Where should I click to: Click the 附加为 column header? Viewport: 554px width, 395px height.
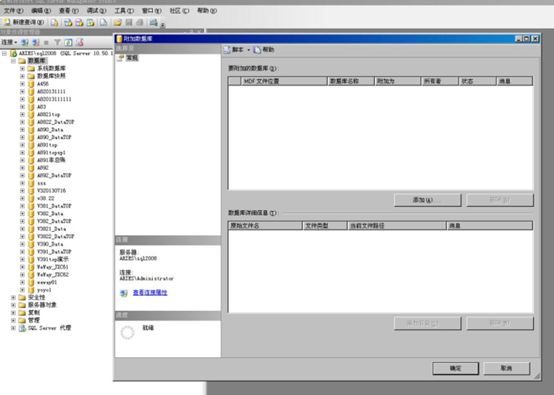397,81
